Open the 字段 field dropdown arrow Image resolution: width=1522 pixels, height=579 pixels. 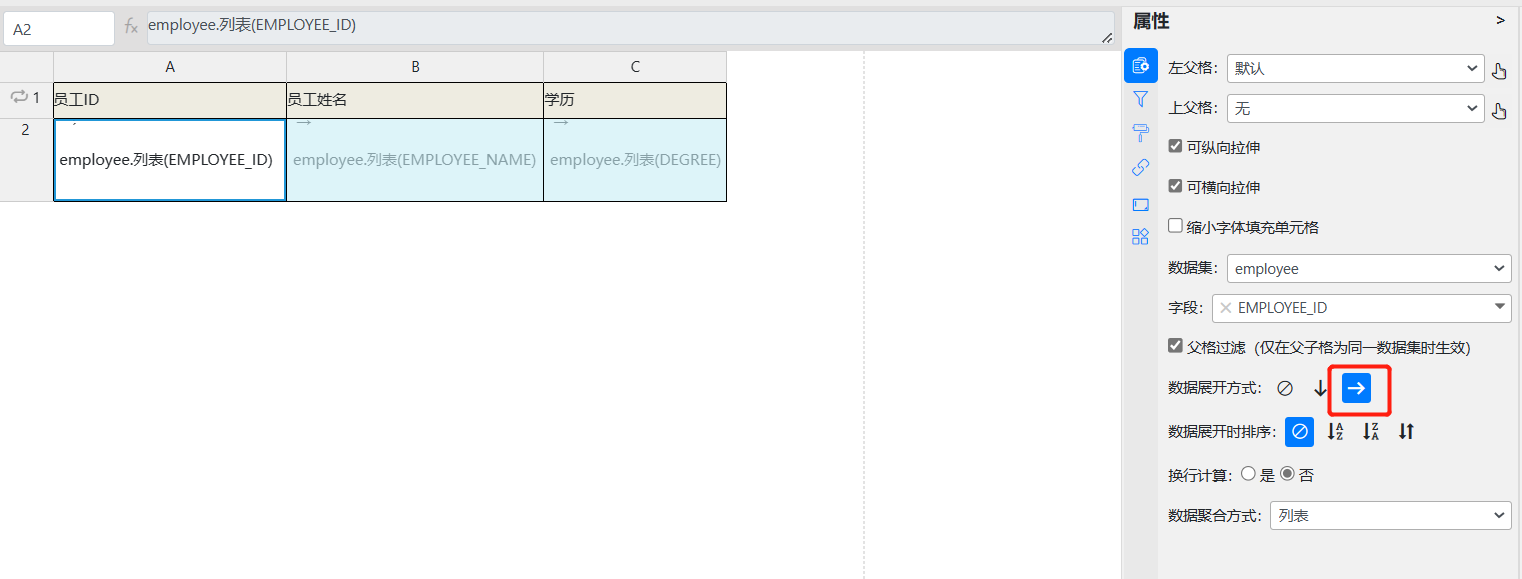pos(1500,308)
